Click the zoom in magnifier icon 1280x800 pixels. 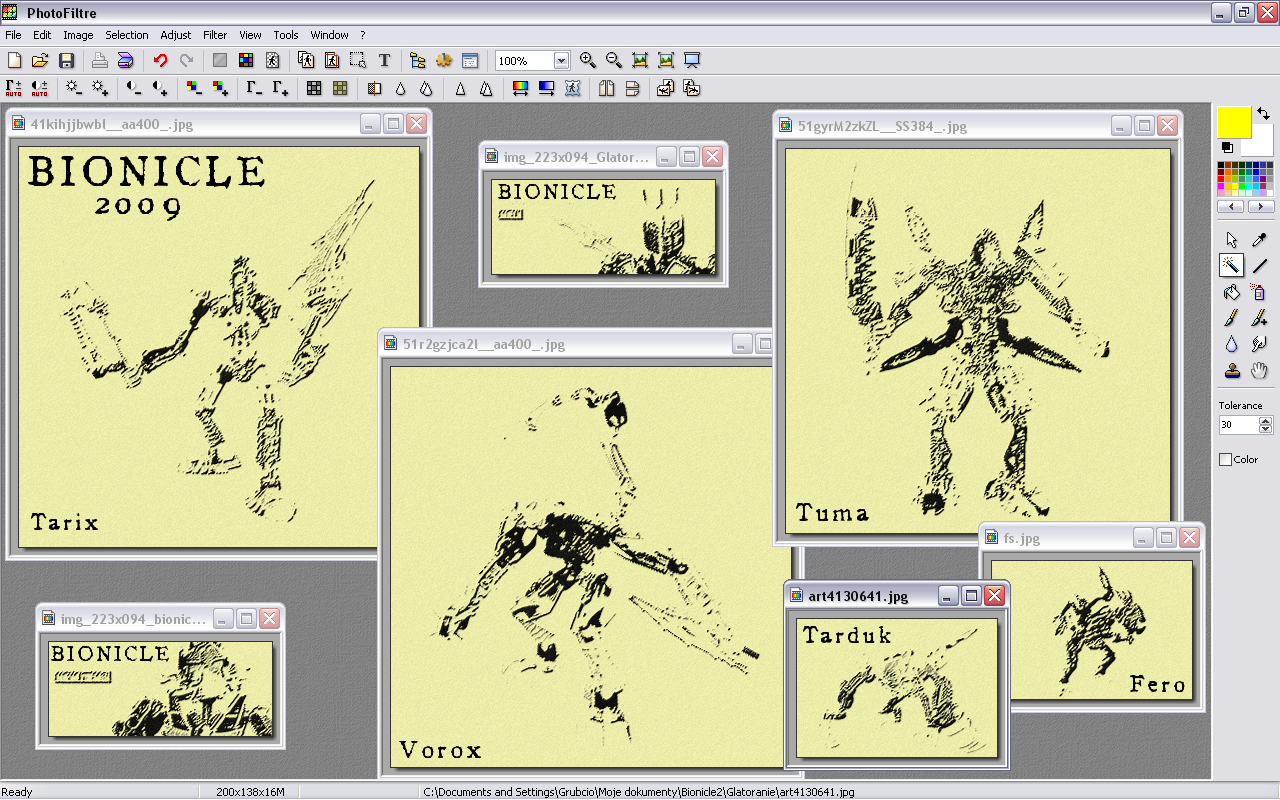[x=588, y=61]
